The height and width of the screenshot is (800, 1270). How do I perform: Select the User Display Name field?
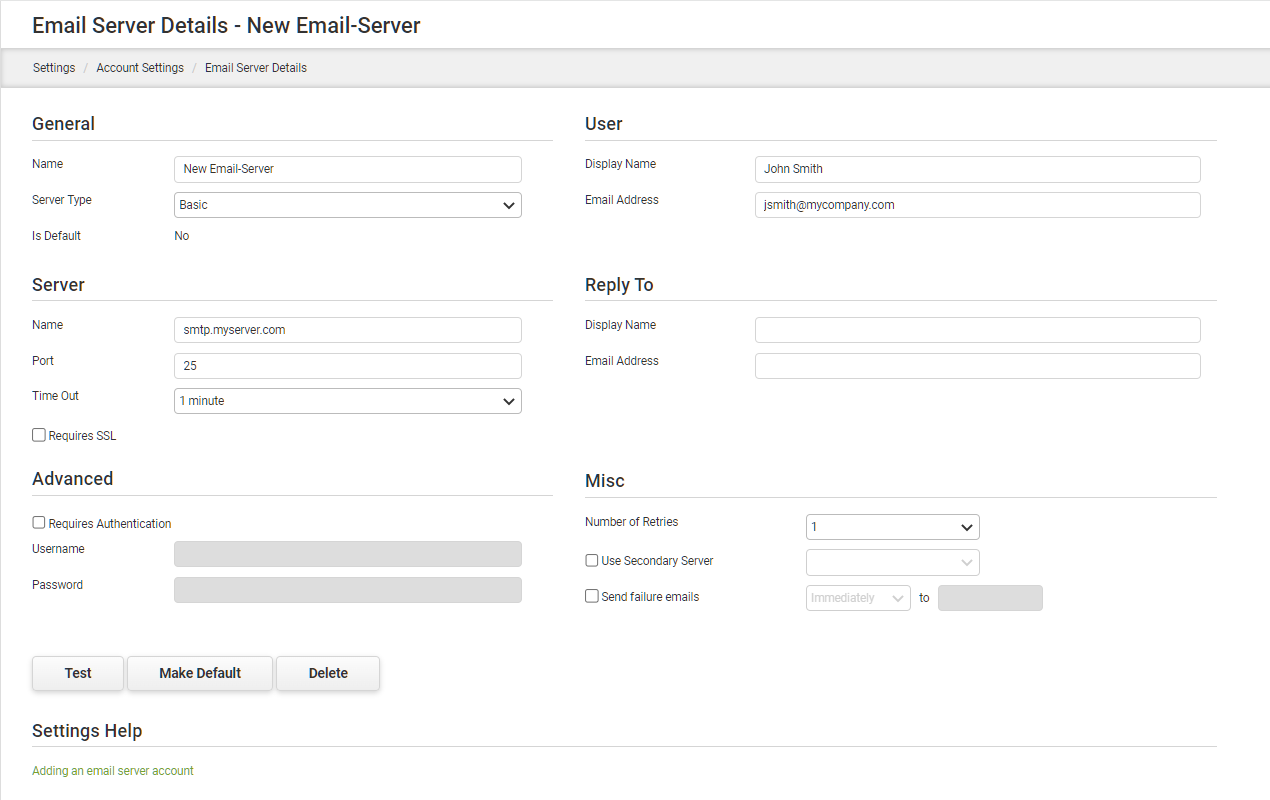tap(977, 169)
